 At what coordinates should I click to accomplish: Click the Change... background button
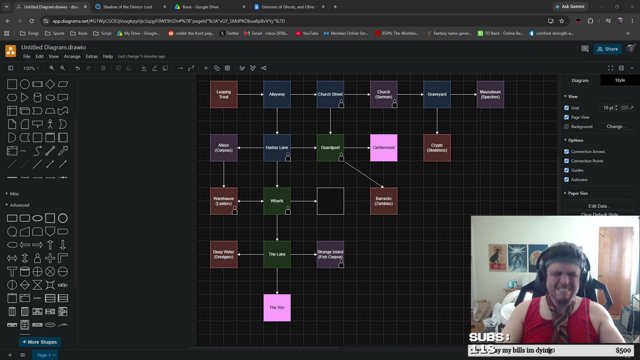click(615, 127)
